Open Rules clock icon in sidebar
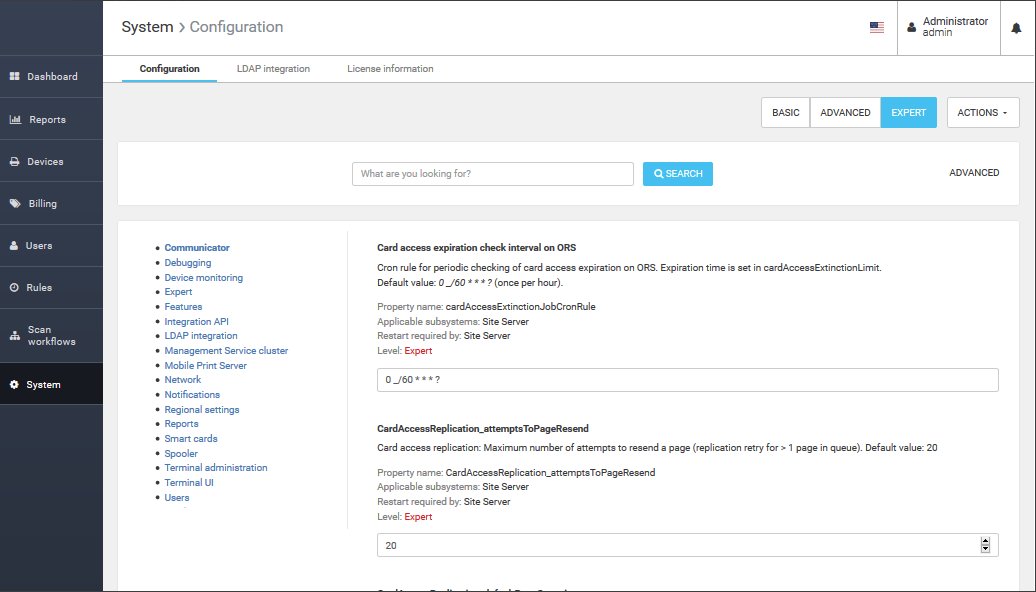This screenshot has height=592, width=1036. (15, 288)
